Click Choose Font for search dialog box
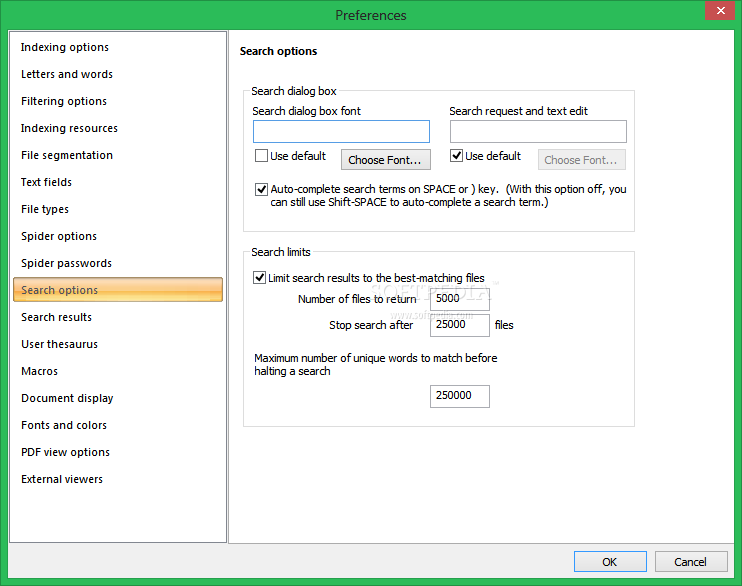Viewport: 742px width, 586px height. 386,160
